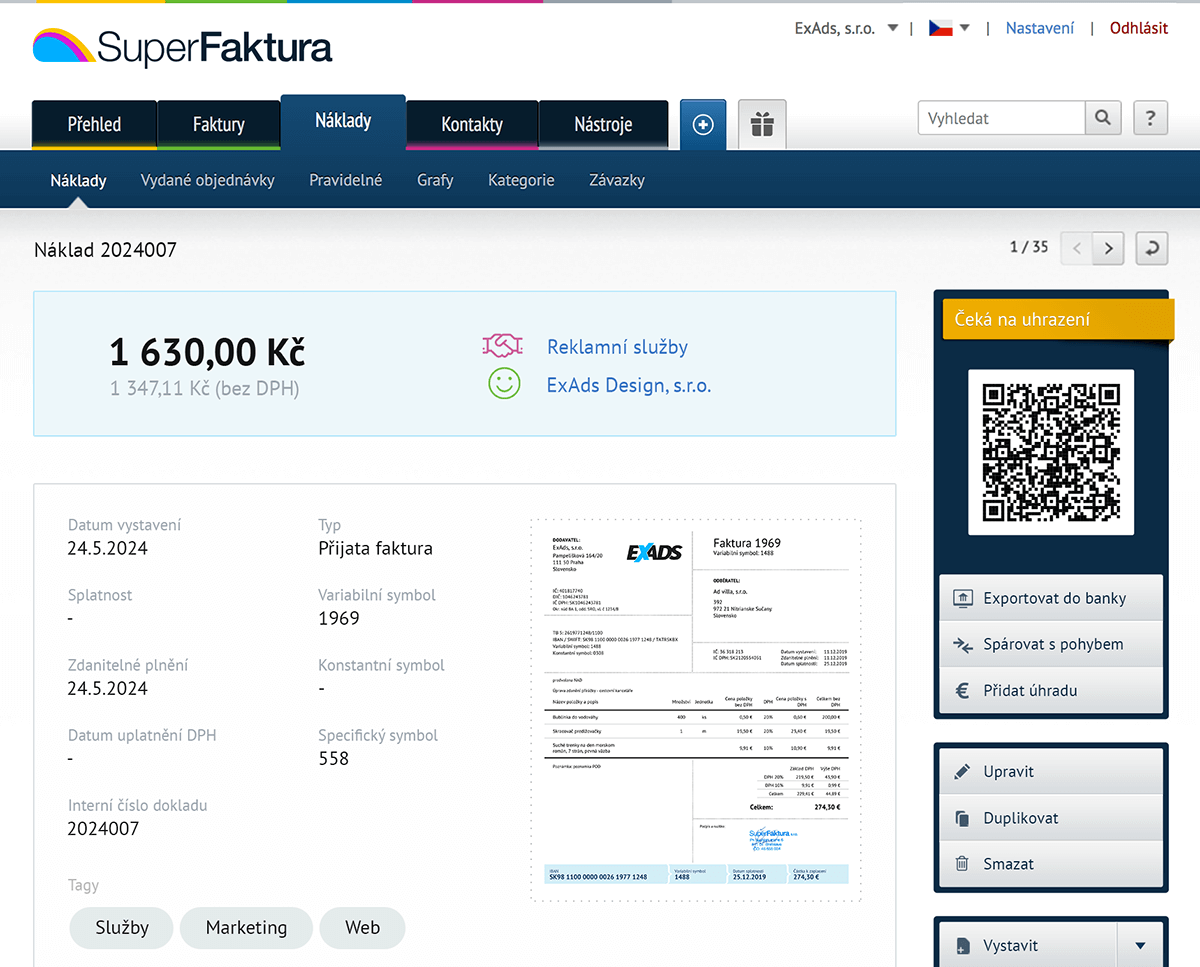The height and width of the screenshot is (967, 1200).
Task: Expand the Vystavit dropdown arrow
Action: click(x=1140, y=945)
